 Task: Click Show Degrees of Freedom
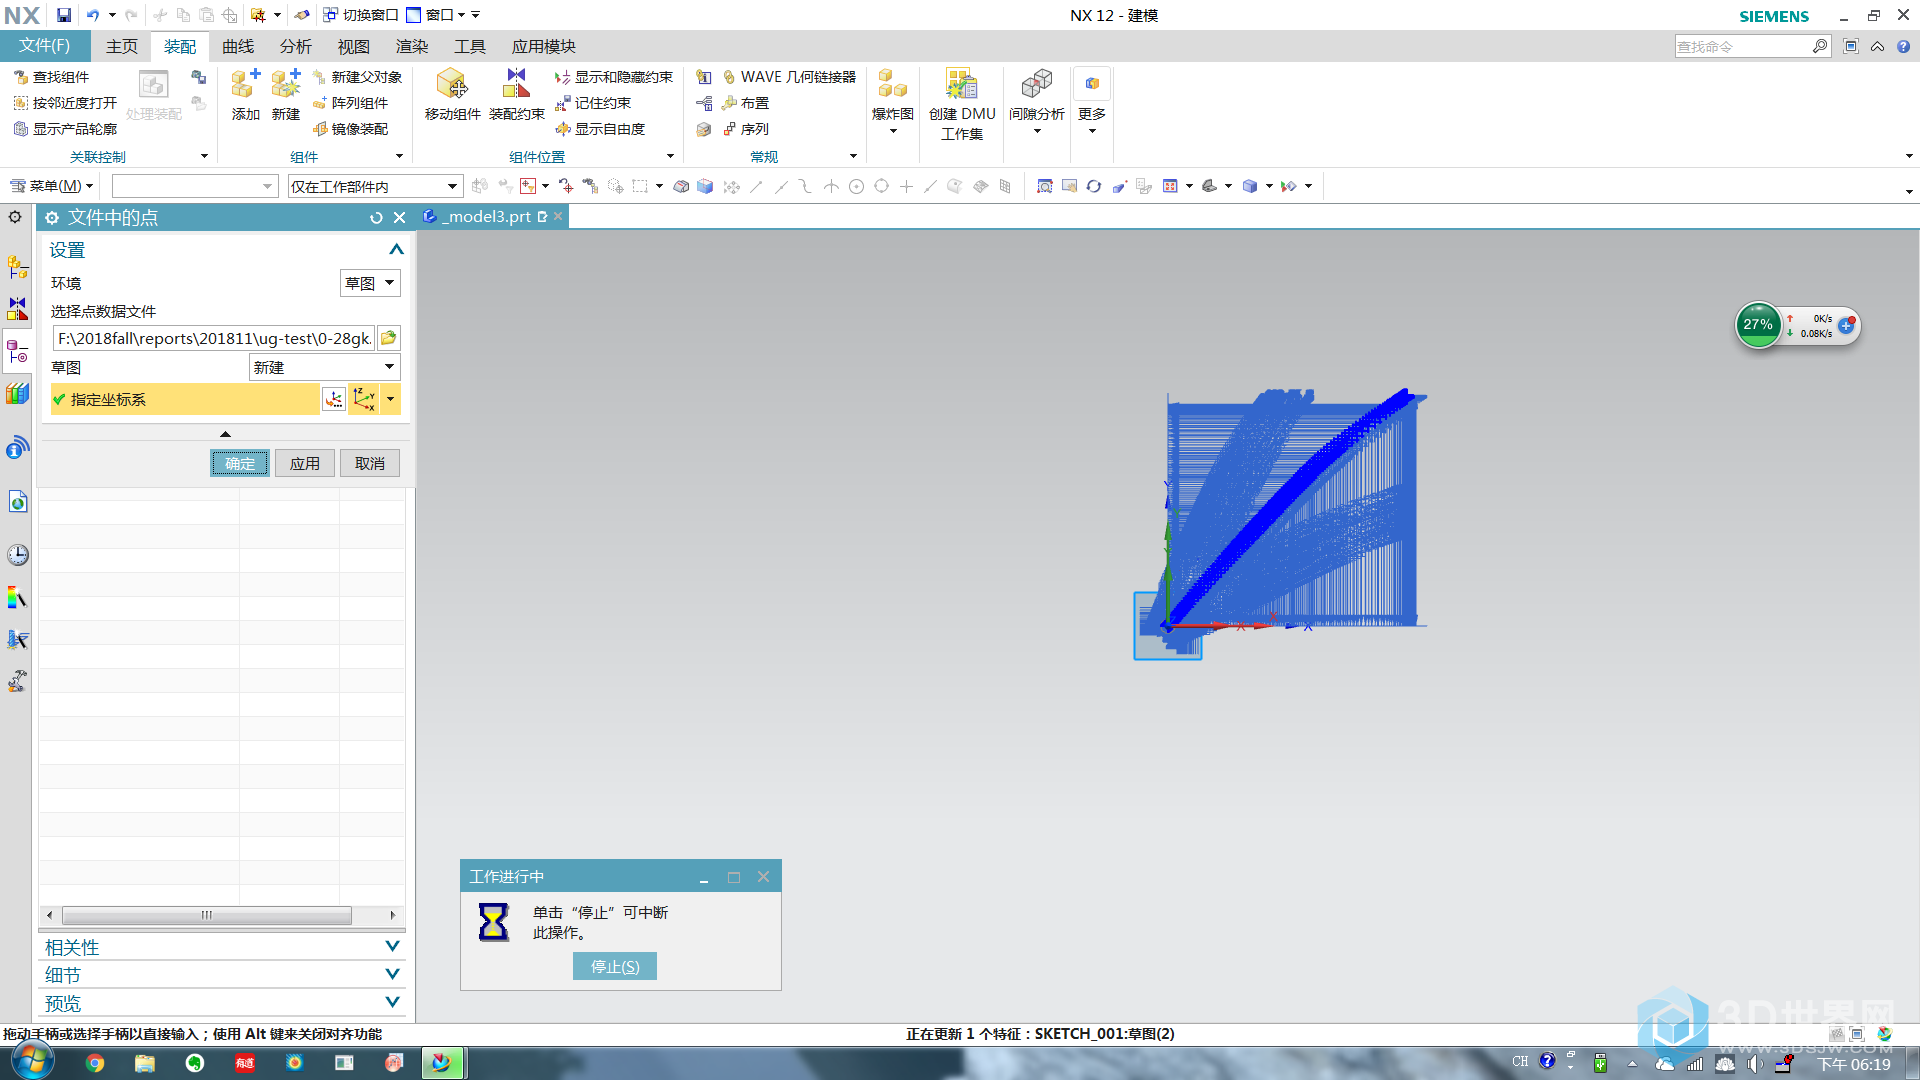pos(600,129)
